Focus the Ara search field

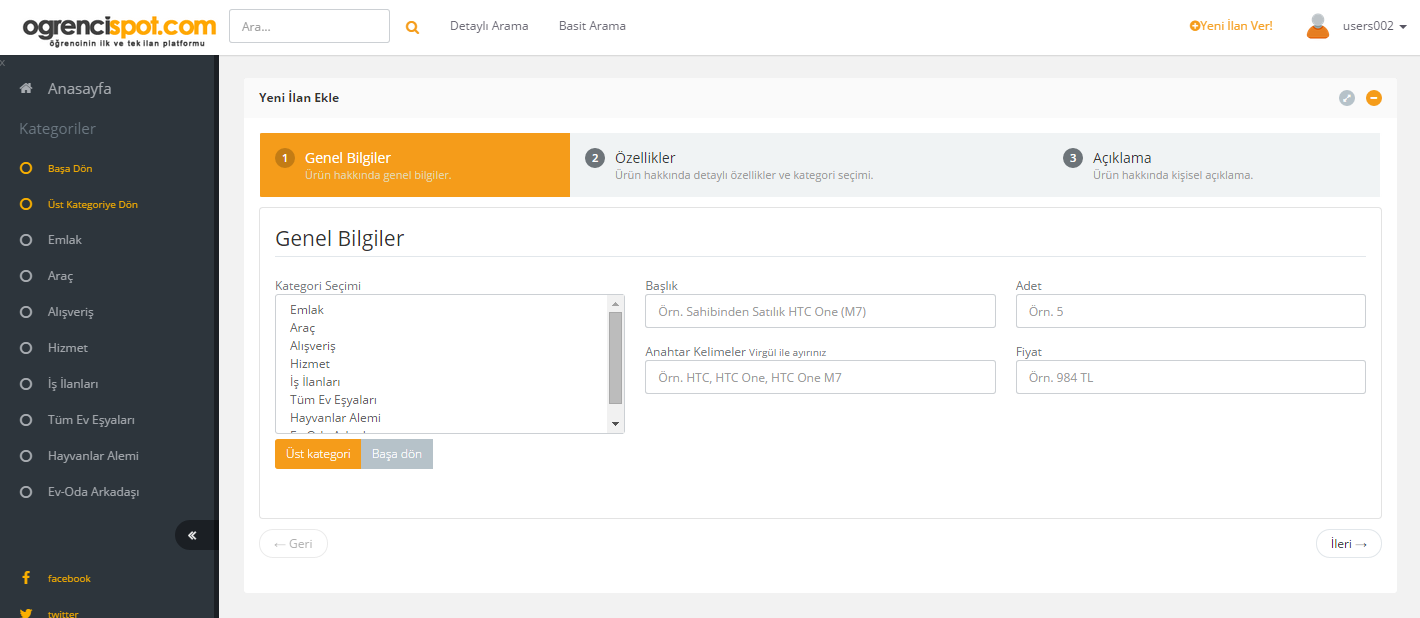coord(309,26)
